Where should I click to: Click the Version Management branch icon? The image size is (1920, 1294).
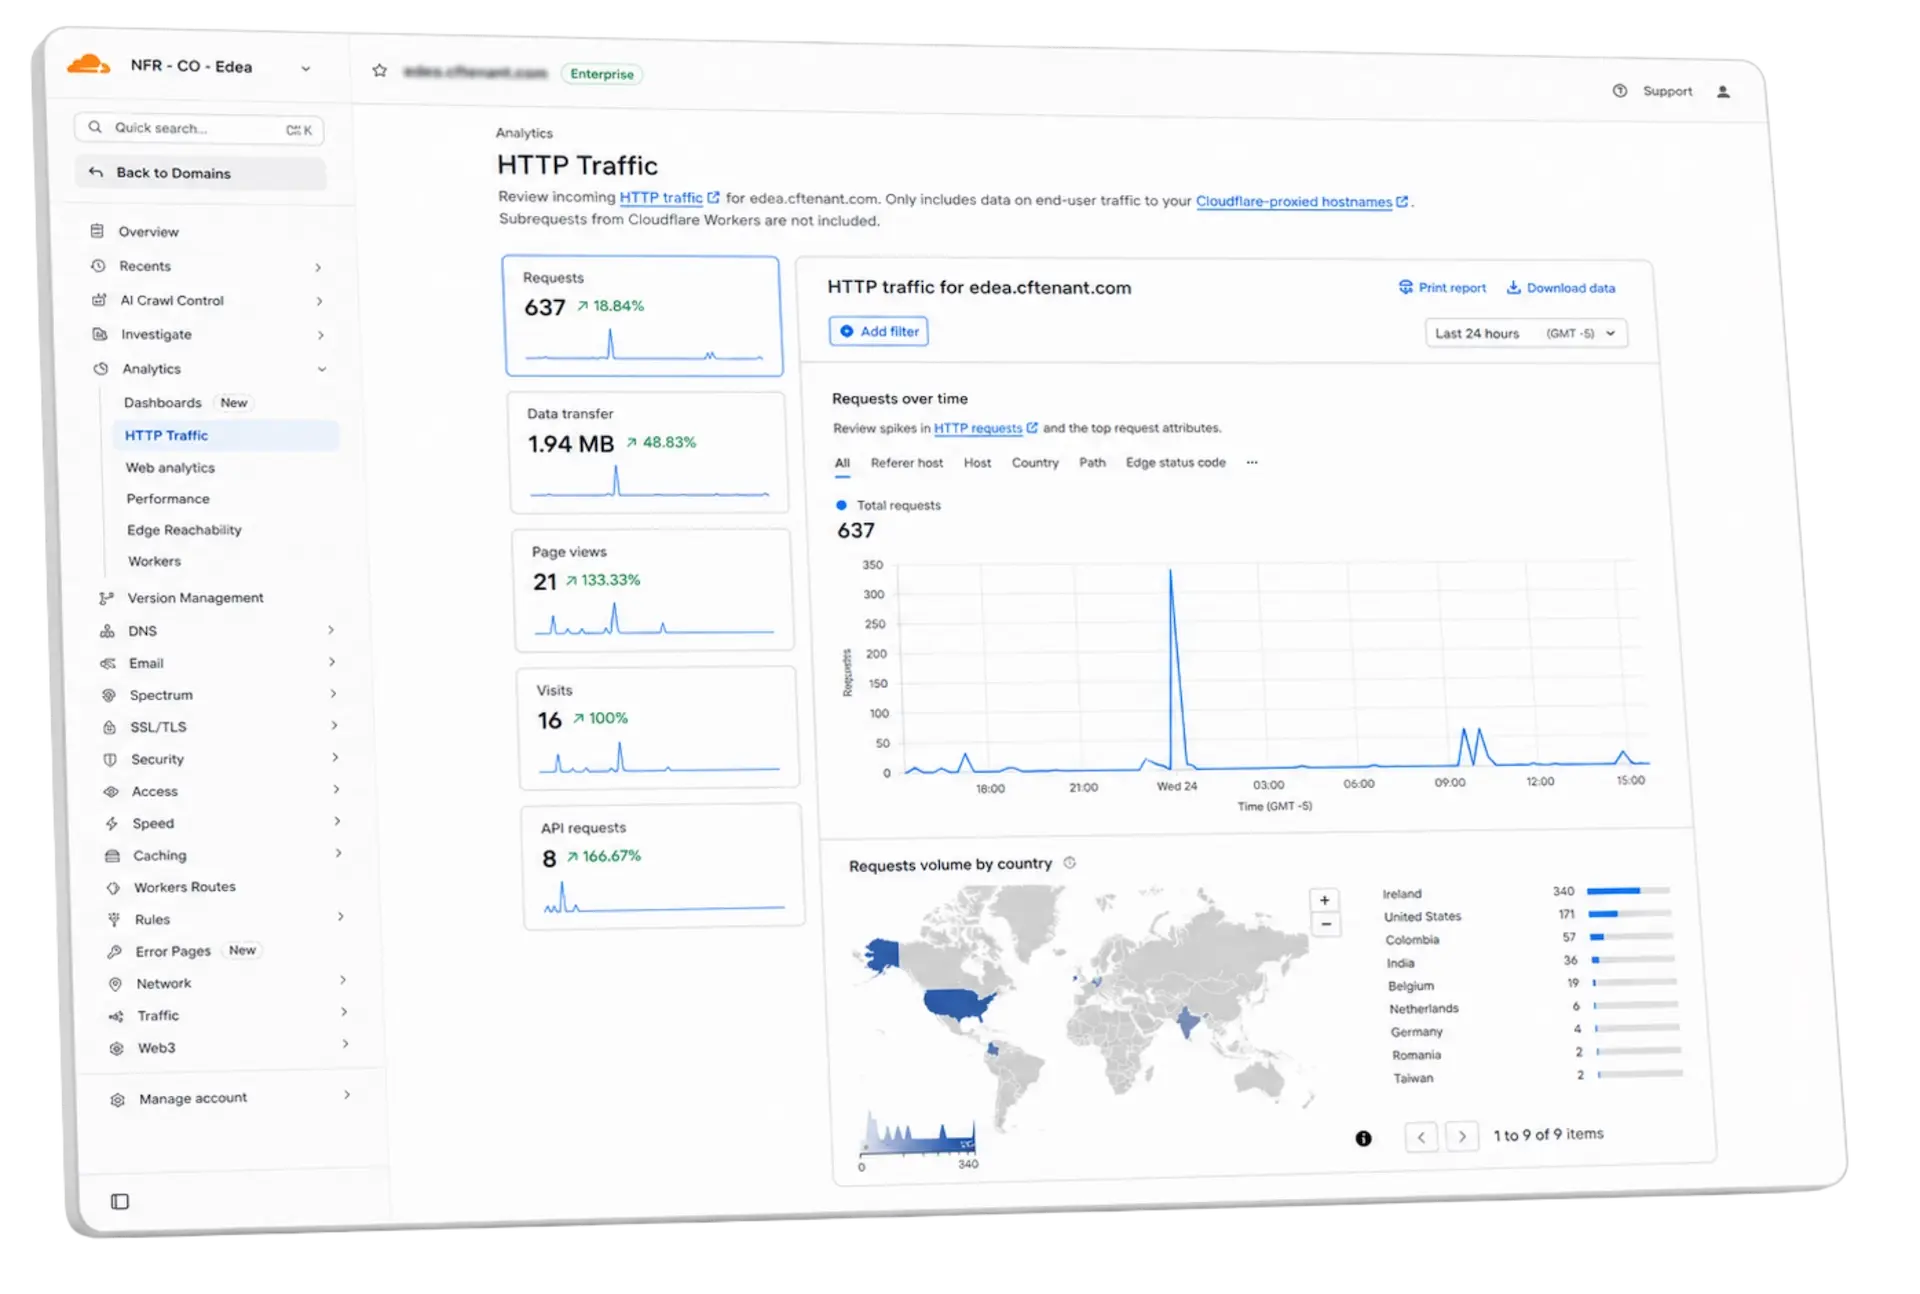point(106,598)
